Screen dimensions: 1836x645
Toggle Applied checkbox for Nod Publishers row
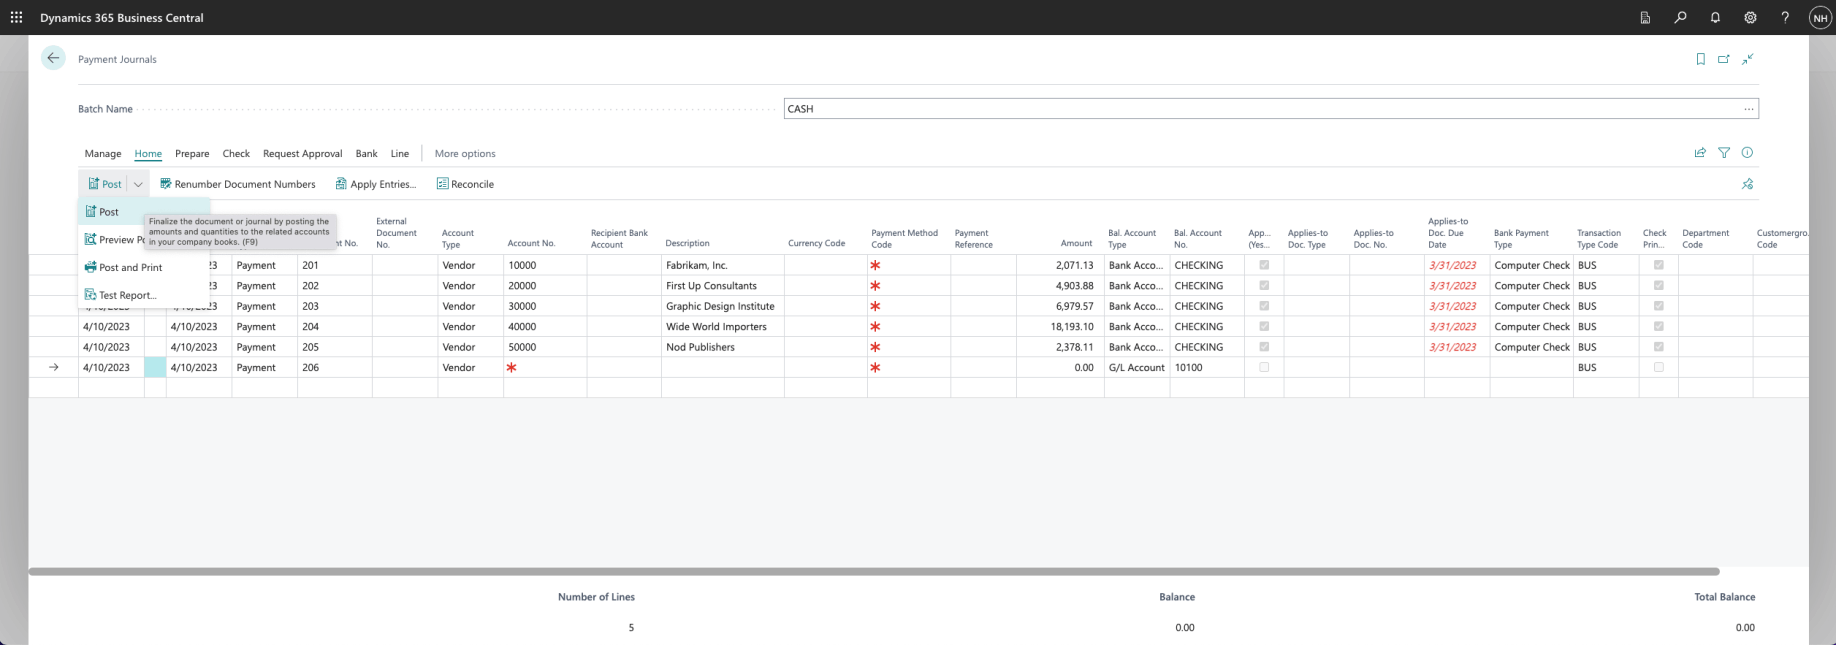pos(1264,347)
